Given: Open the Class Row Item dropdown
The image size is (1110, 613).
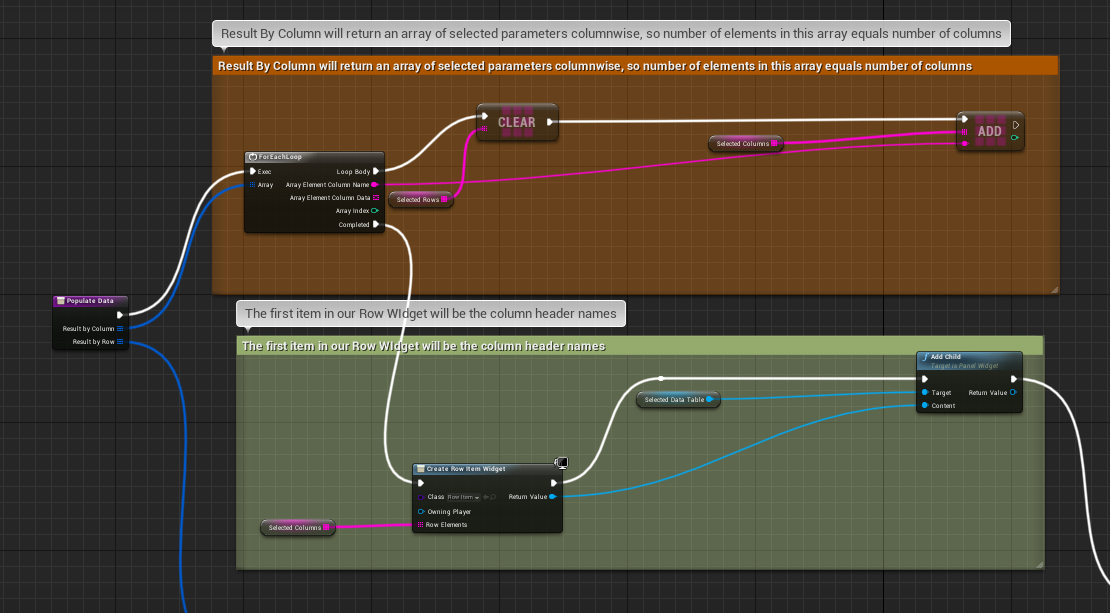Looking at the screenshot, I should (x=462, y=497).
